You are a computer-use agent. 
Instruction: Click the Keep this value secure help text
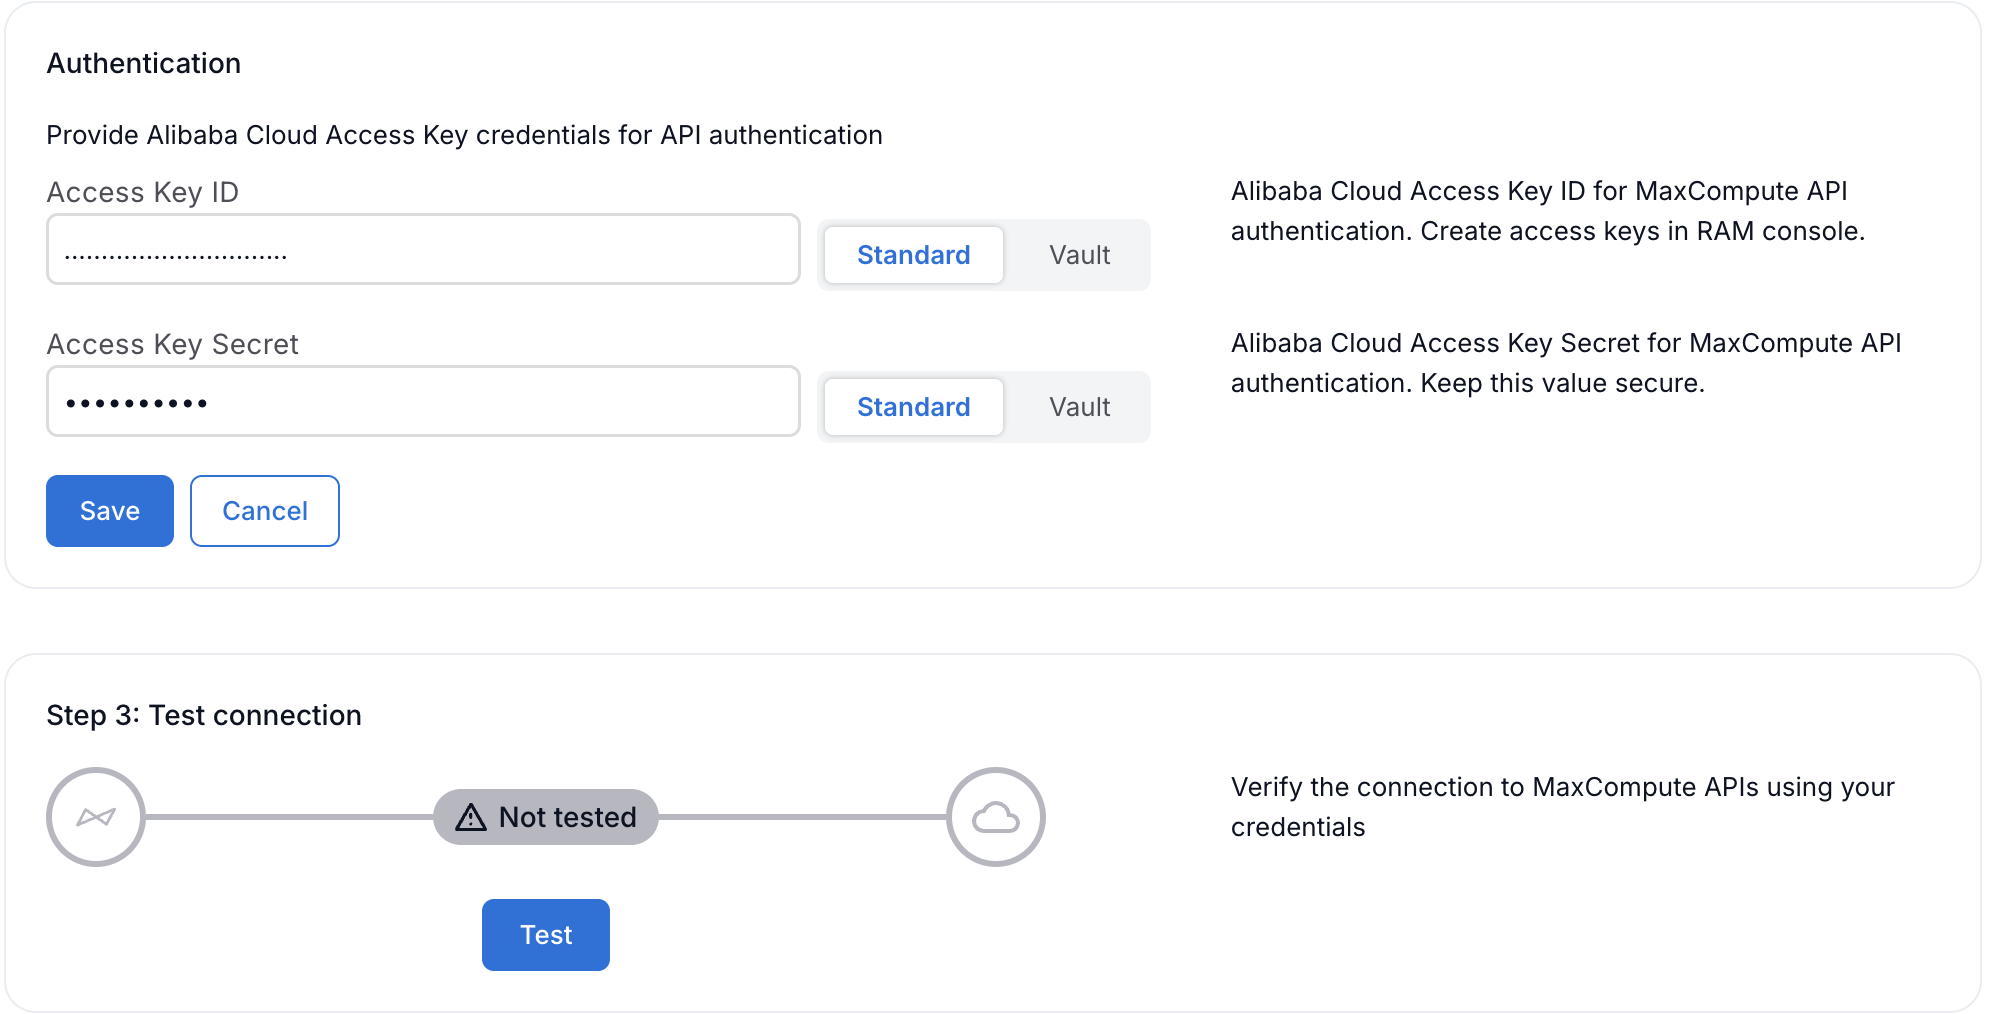tap(1562, 383)
